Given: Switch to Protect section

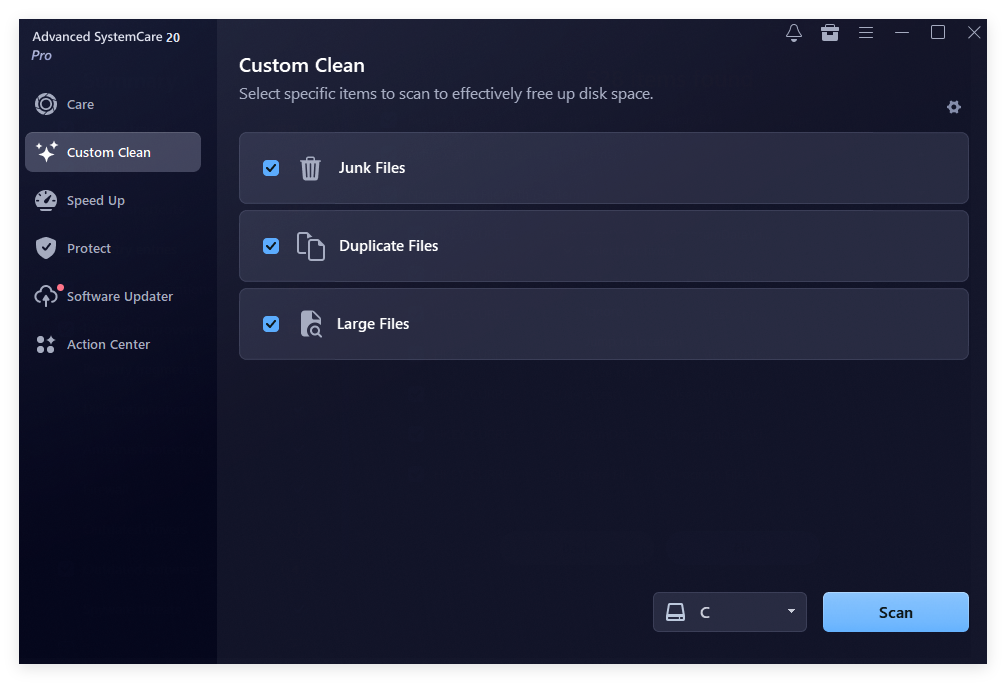Looking at the screenshot, I should pyautogui.click(x=89, y=249).
